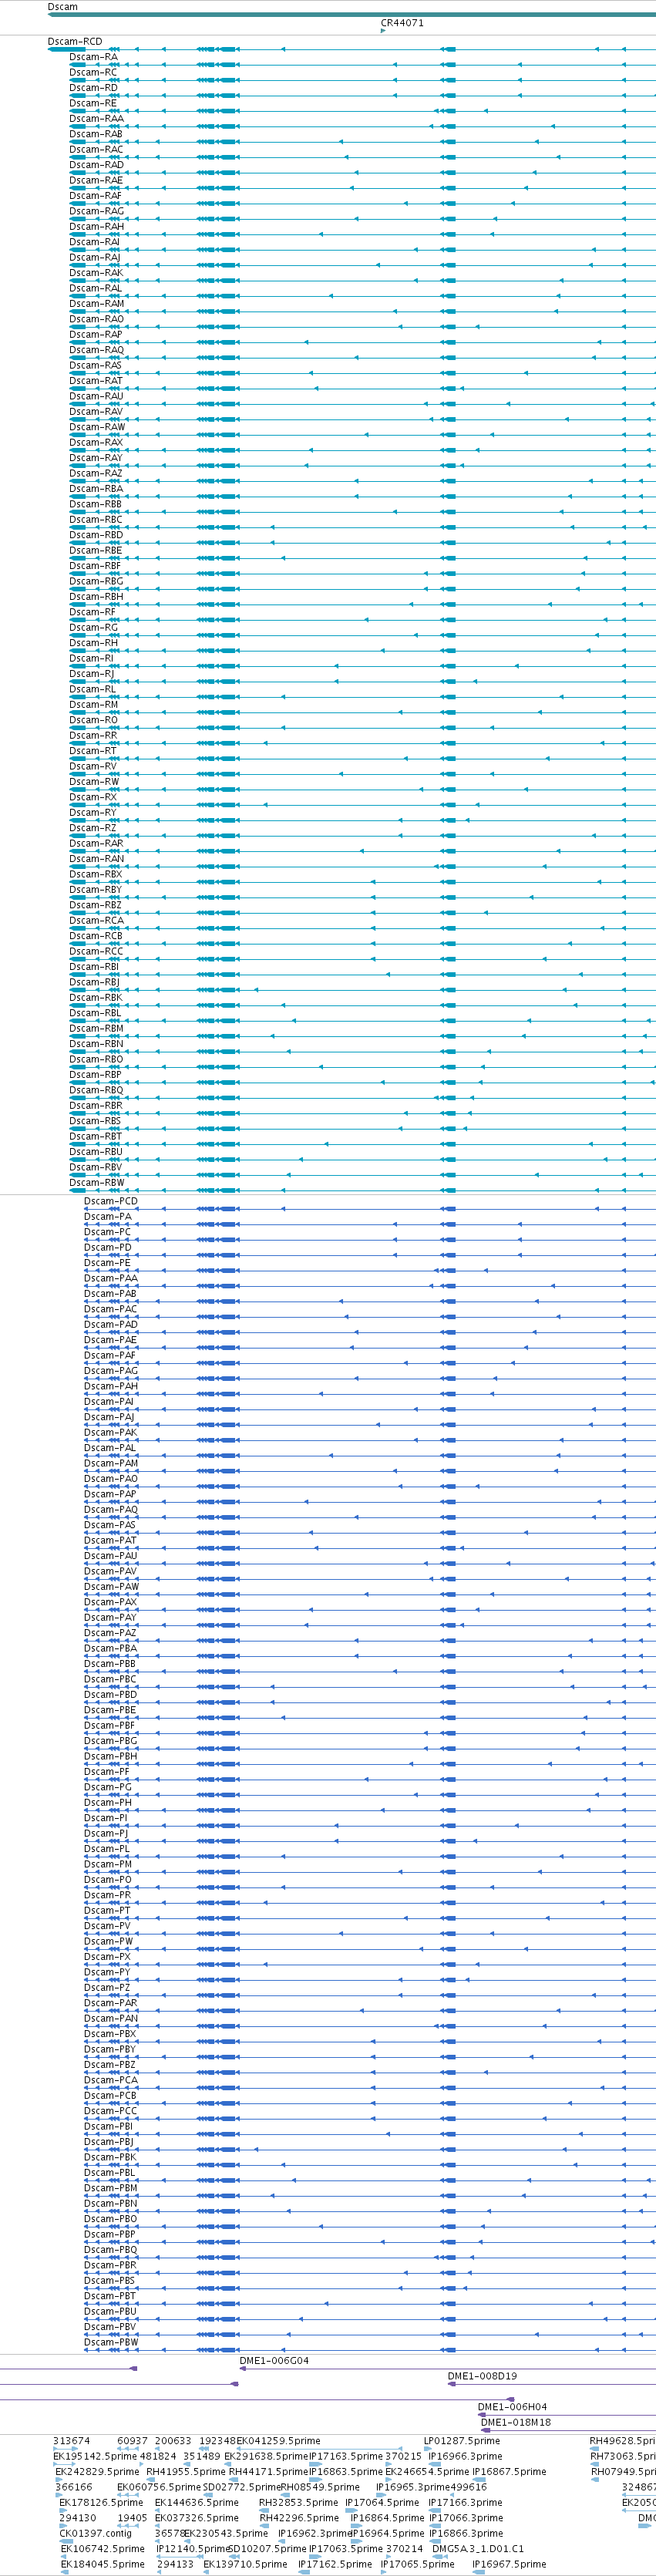This screenshot has height=2576, width=656.
Task: Select the DME1-008D19 clone label
Action: (482, 2376)
